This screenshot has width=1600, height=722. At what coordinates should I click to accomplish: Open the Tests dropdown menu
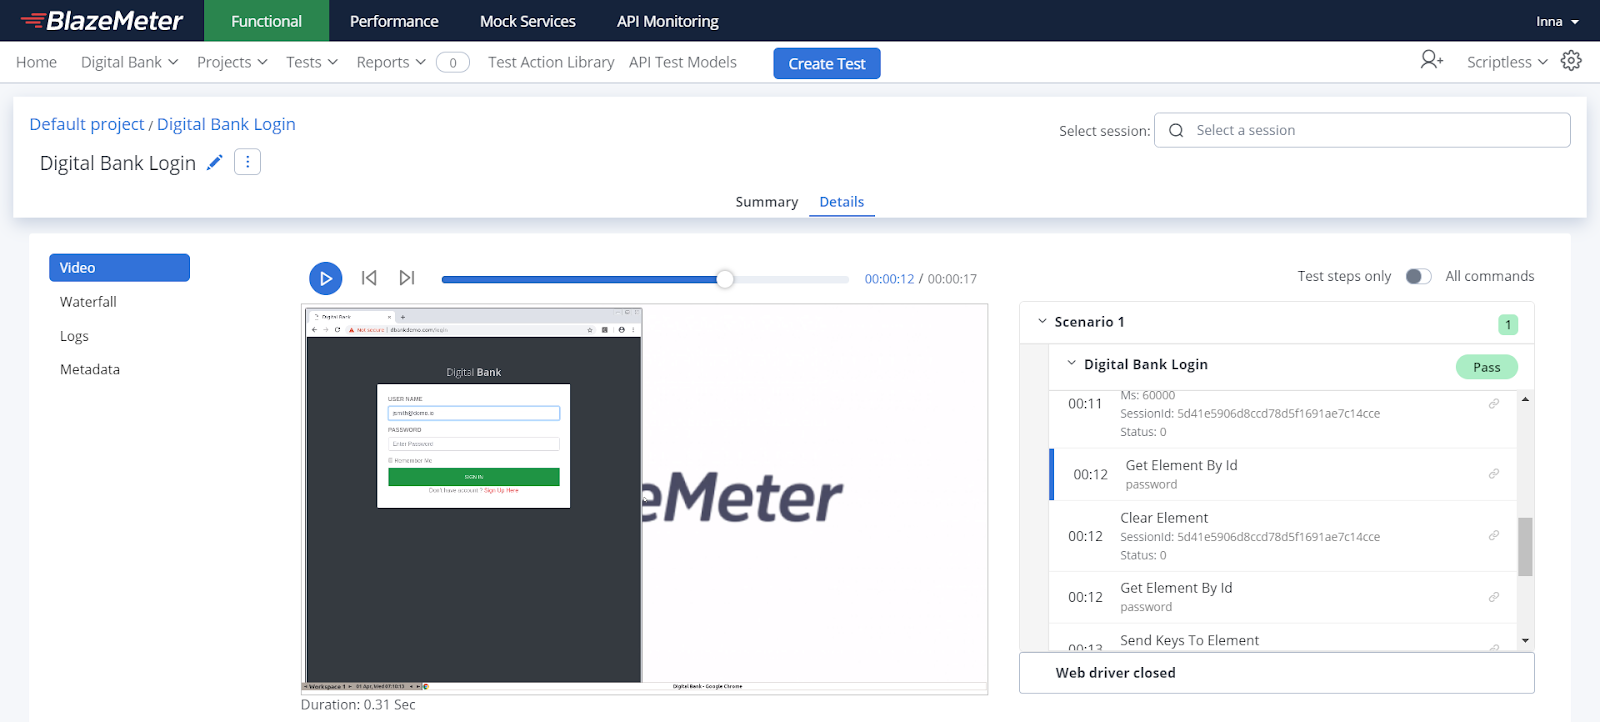(312, 62)
